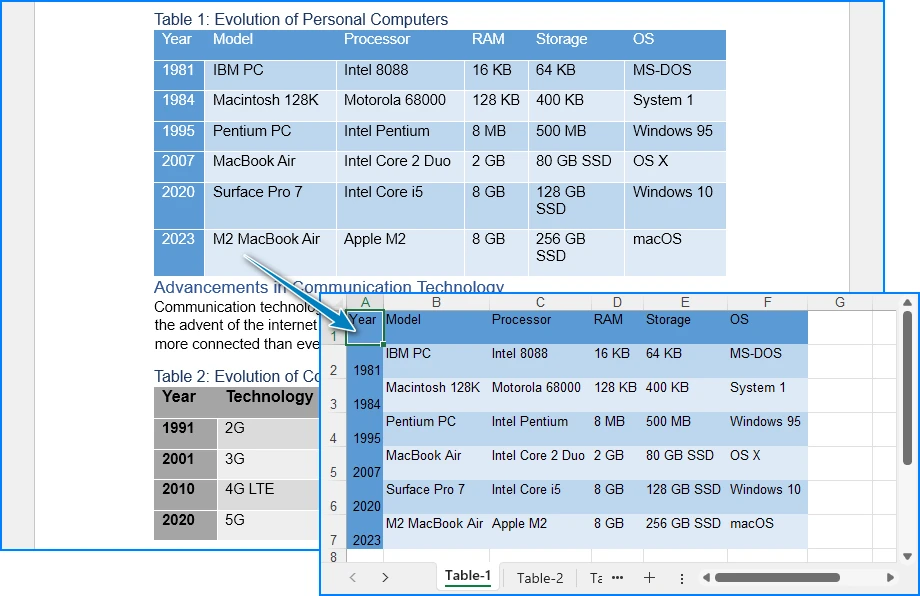The image size is (920, 596).
Task: Switch to the Table-2 sheet tab
Action: [x=539, y=577]
